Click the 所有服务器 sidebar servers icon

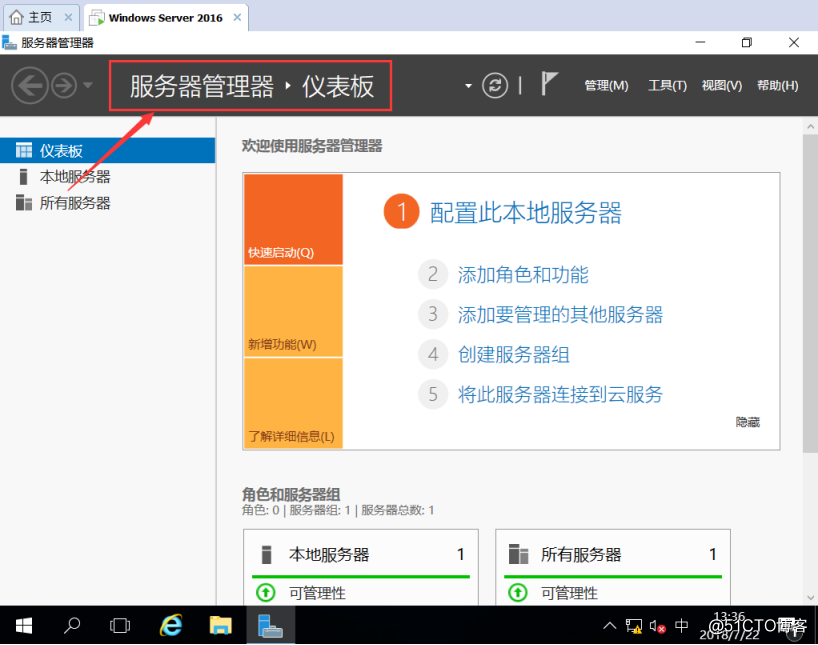coord(23,202)
